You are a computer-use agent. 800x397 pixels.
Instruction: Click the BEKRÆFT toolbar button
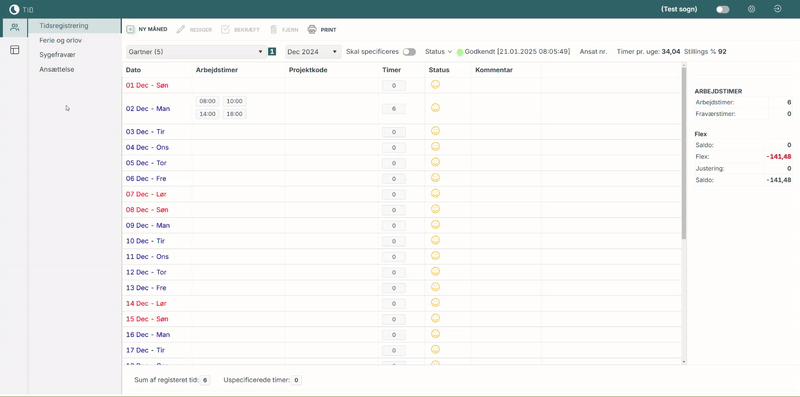point(240,30)
